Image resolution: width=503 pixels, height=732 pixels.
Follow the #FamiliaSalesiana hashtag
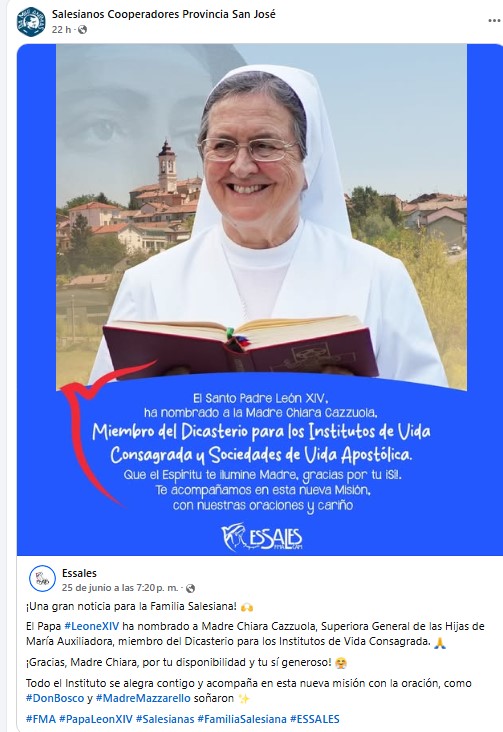[x=242, y=719]
